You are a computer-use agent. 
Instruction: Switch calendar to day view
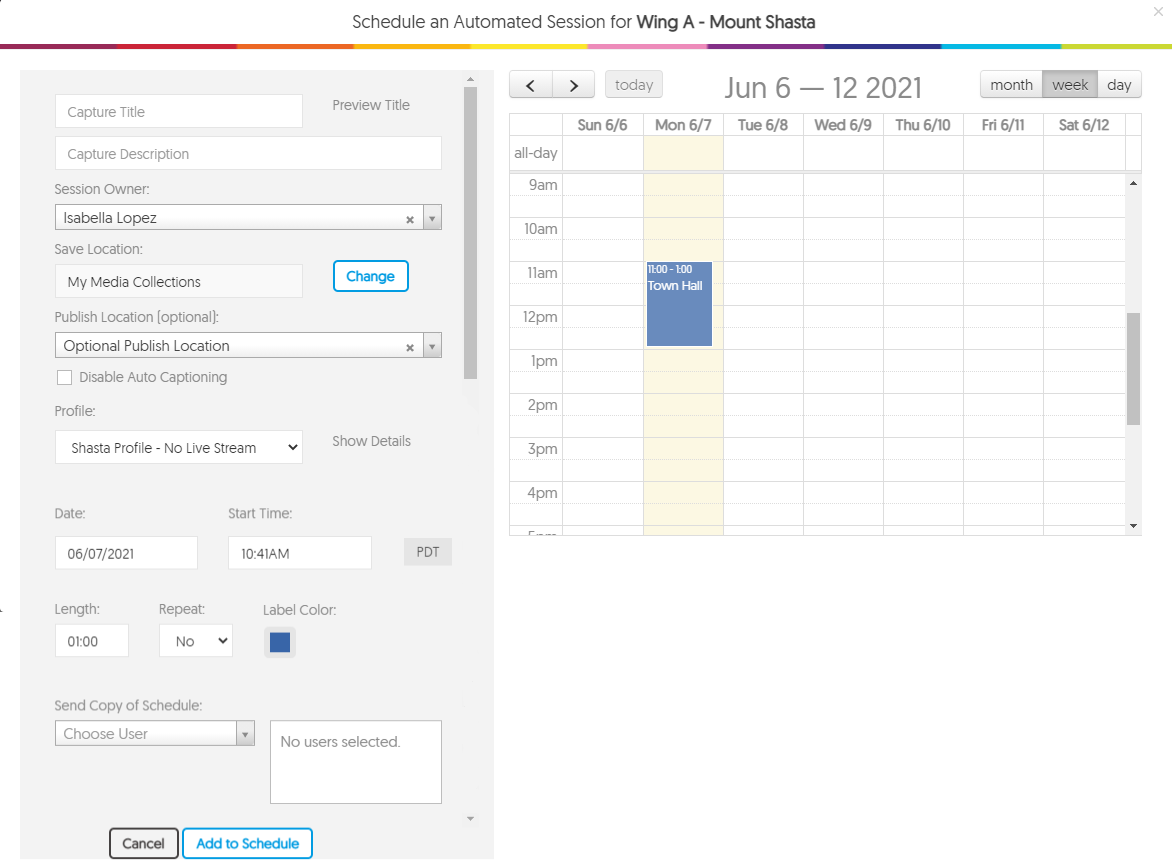click(1119, 85)
